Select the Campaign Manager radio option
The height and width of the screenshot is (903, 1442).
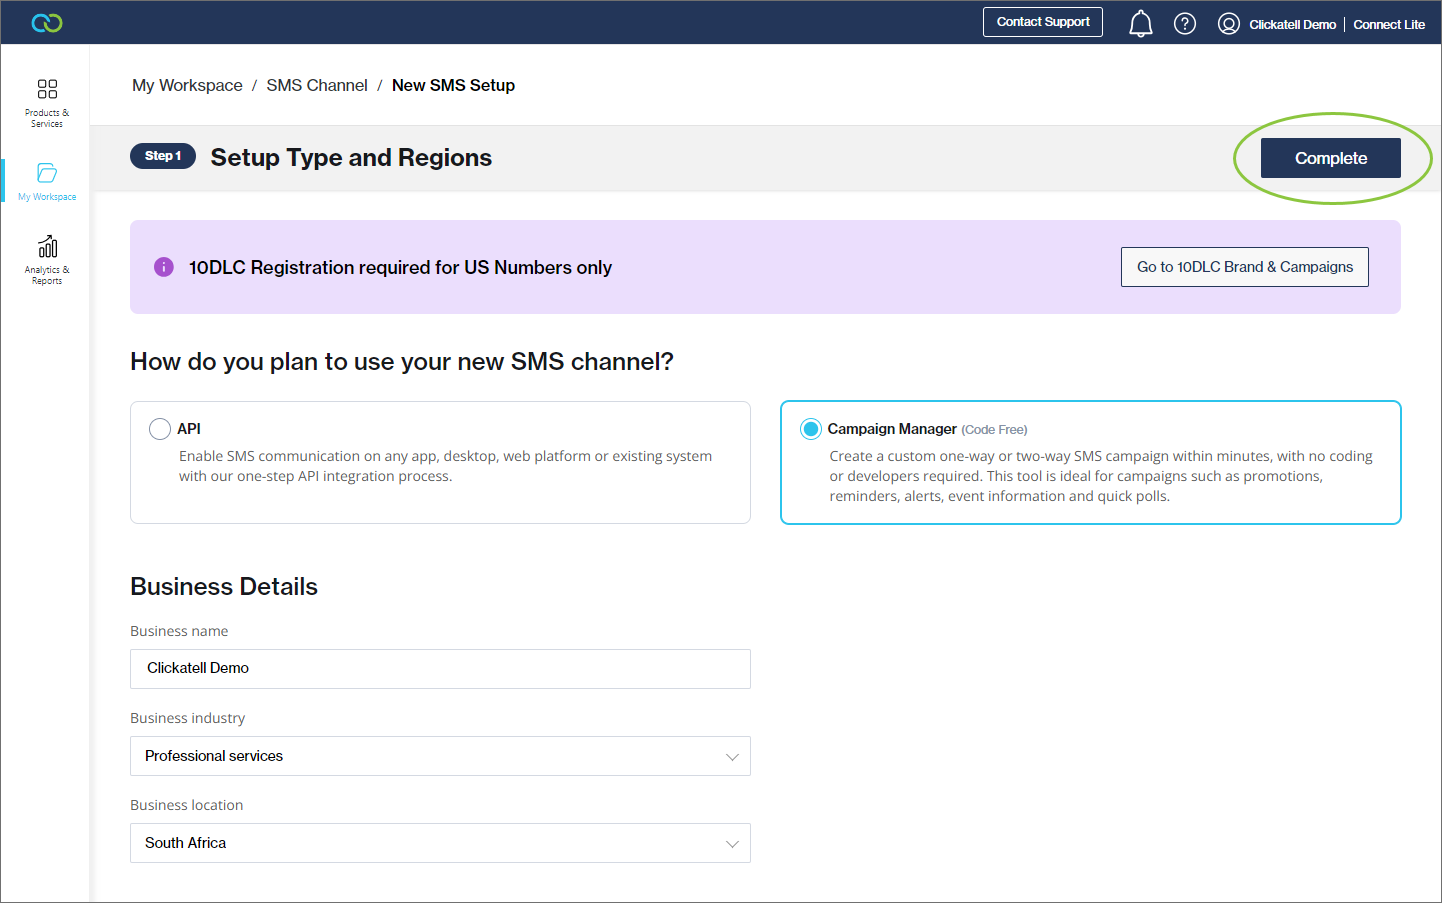(811, 429)
